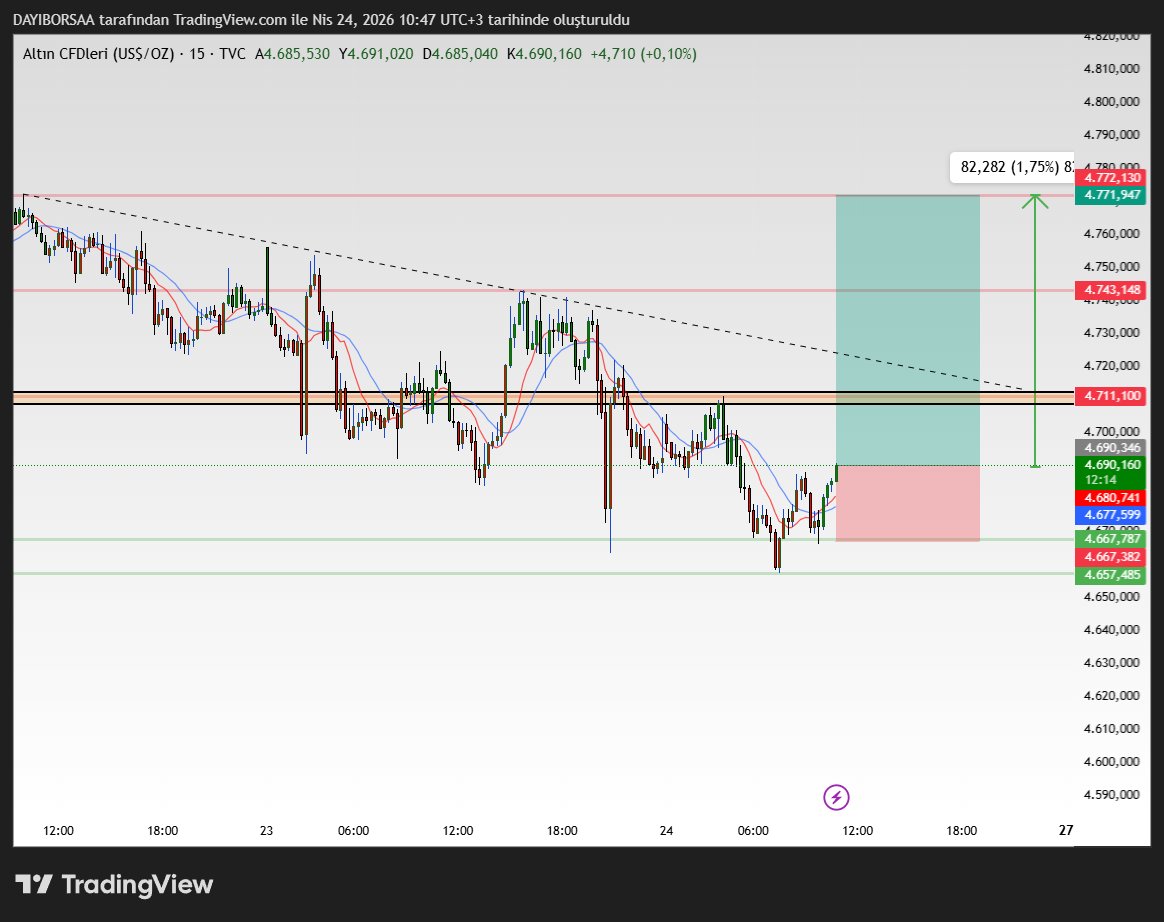Click the 4.610,000 price axis tick
Screen dimensions: 1164x922
[1111, 728]
